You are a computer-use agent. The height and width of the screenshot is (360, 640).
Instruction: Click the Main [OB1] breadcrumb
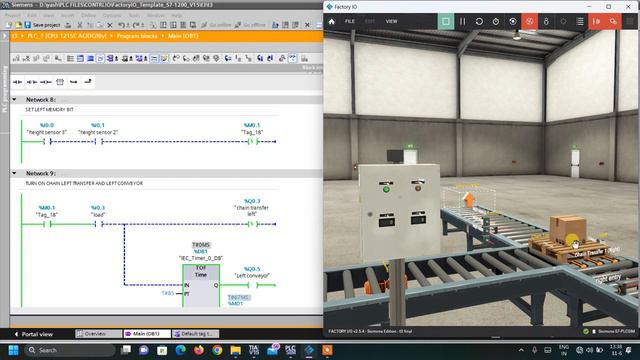pos(183,36)
